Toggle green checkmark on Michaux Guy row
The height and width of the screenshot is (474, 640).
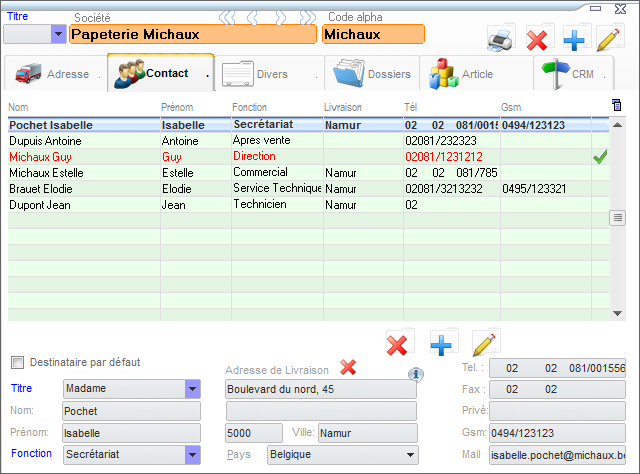600,157
